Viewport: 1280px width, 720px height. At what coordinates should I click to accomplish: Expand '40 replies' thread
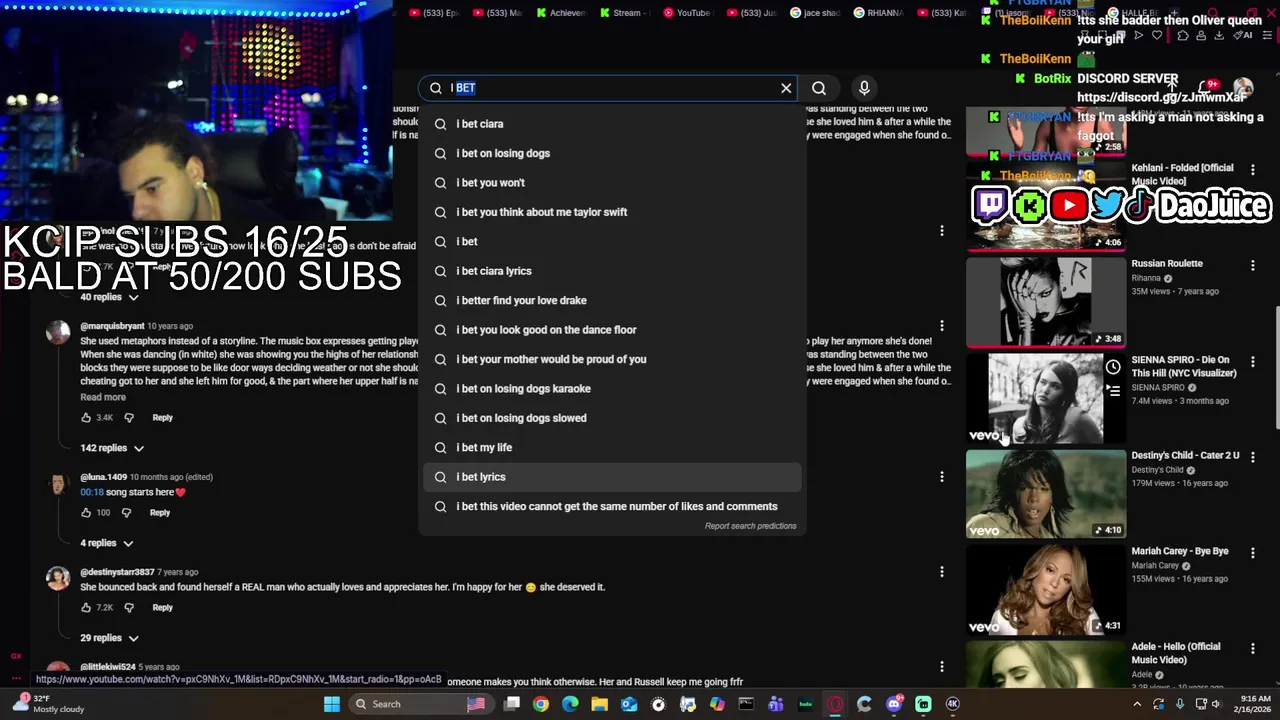tap(109, 297)
